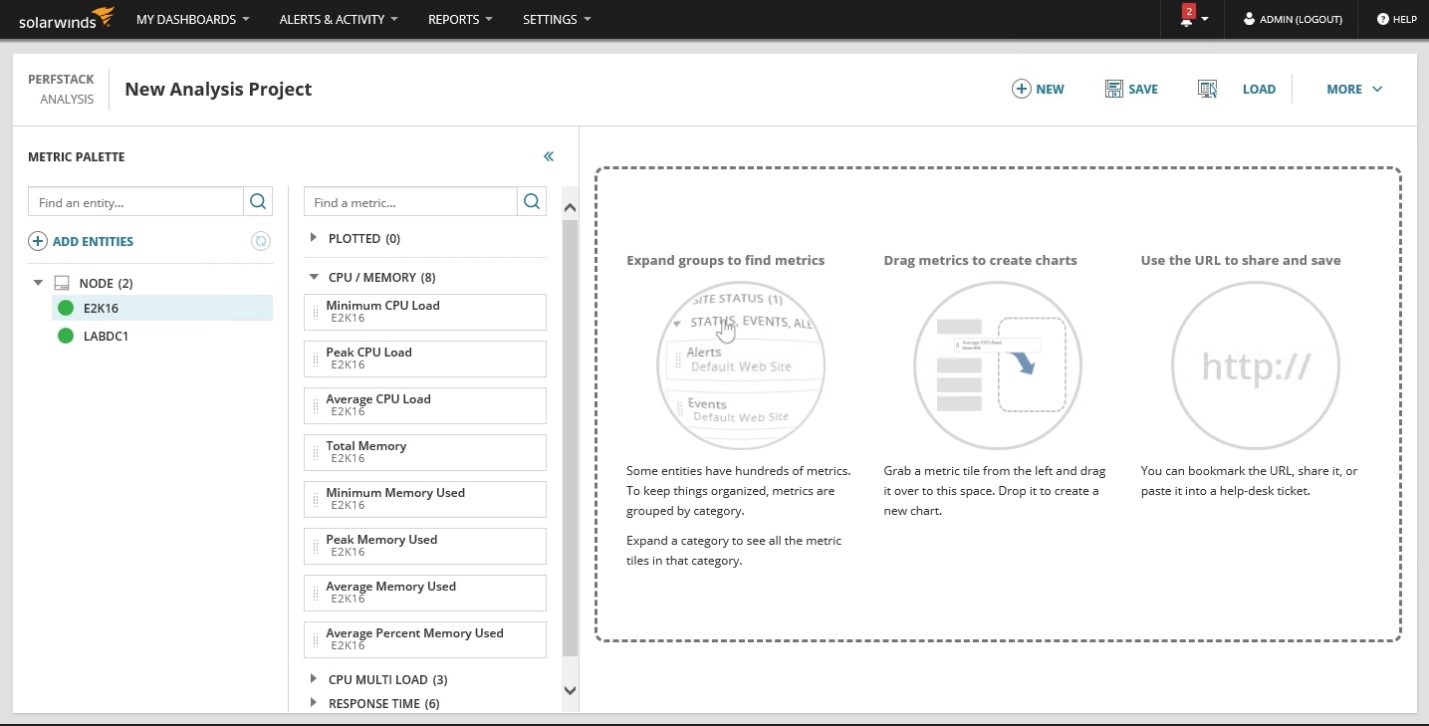Click the drag handle on Peak CPU Load
1429x726 pixels.
tap(316, 359)
